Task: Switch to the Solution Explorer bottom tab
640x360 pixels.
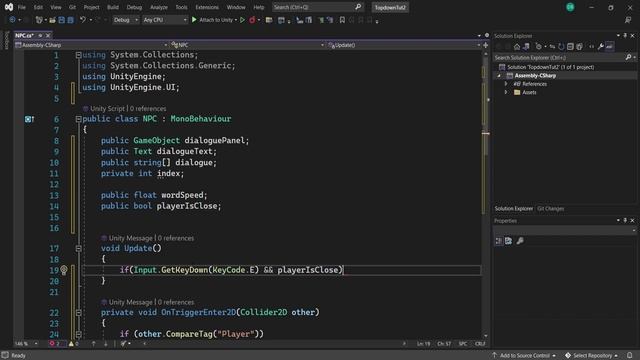Action: (x=513, y=209)
